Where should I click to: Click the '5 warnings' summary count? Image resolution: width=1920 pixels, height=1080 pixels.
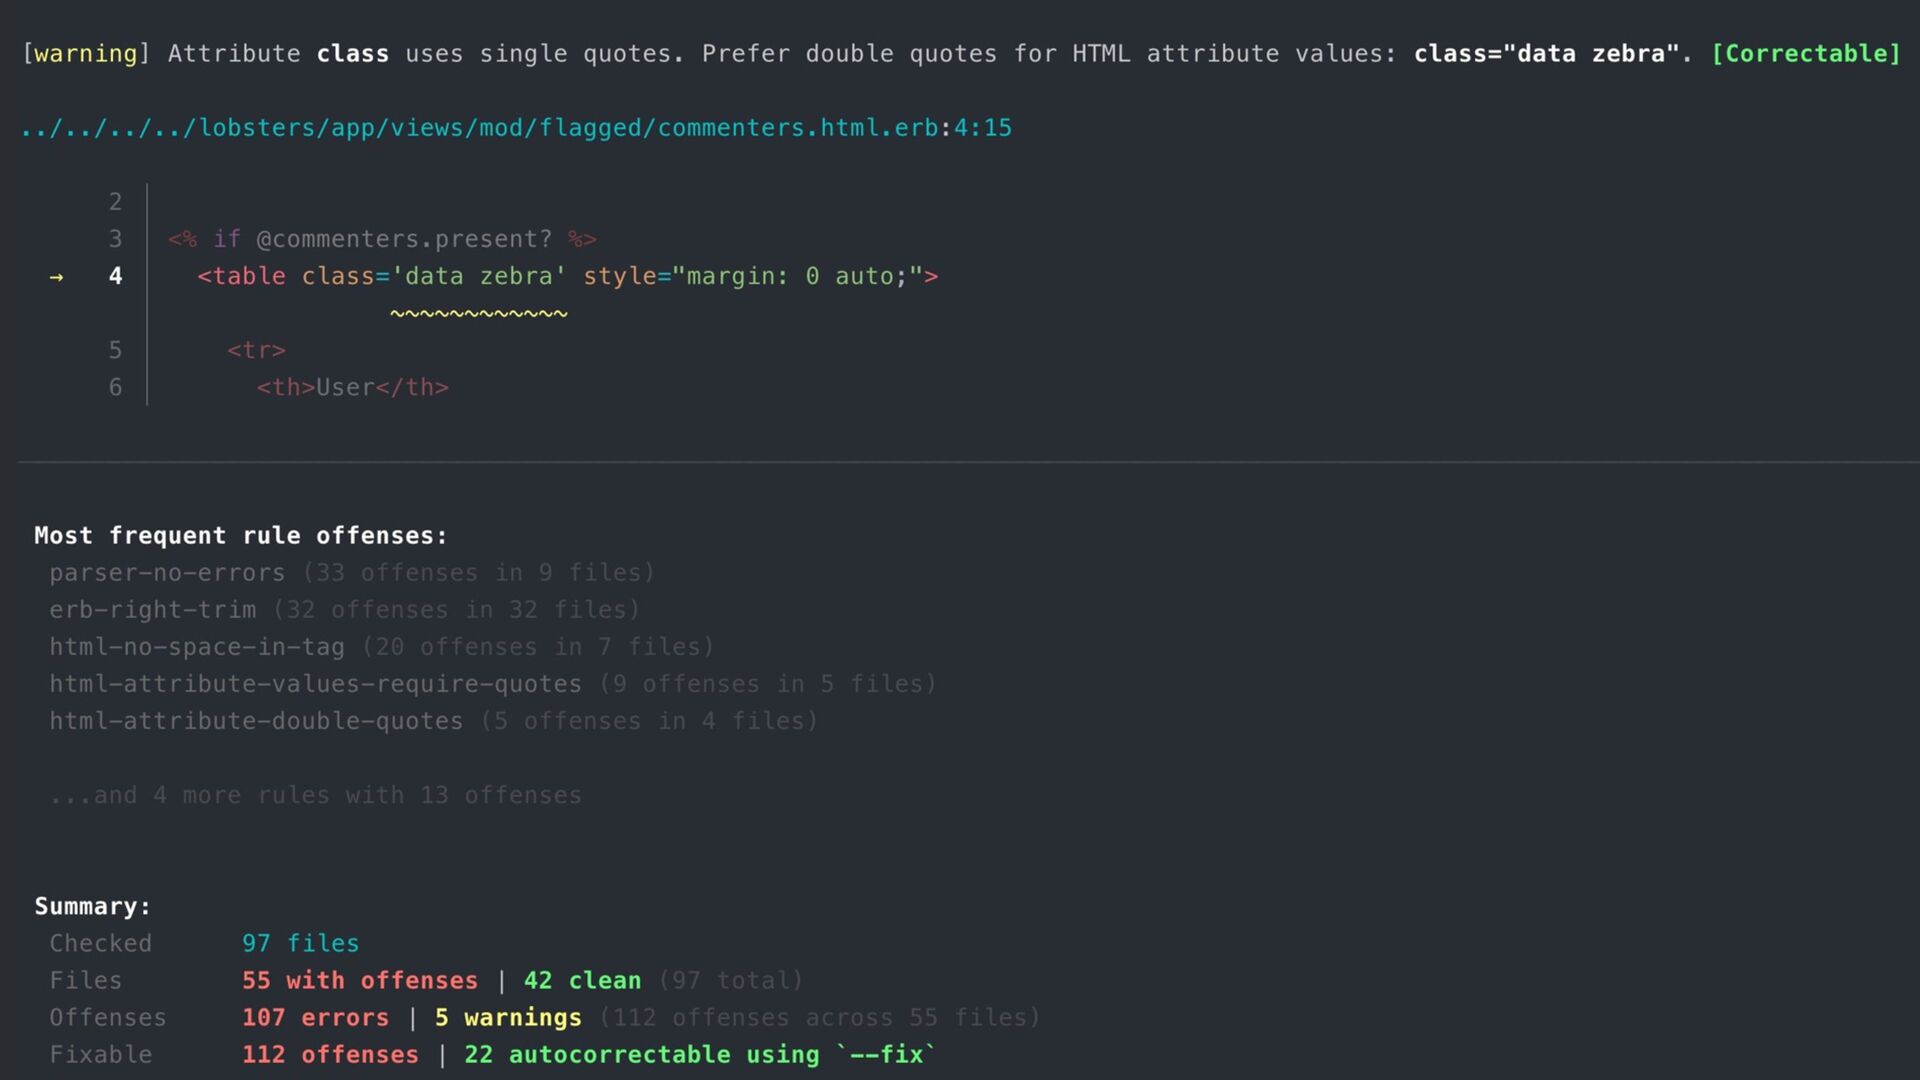coord(508,1017)
